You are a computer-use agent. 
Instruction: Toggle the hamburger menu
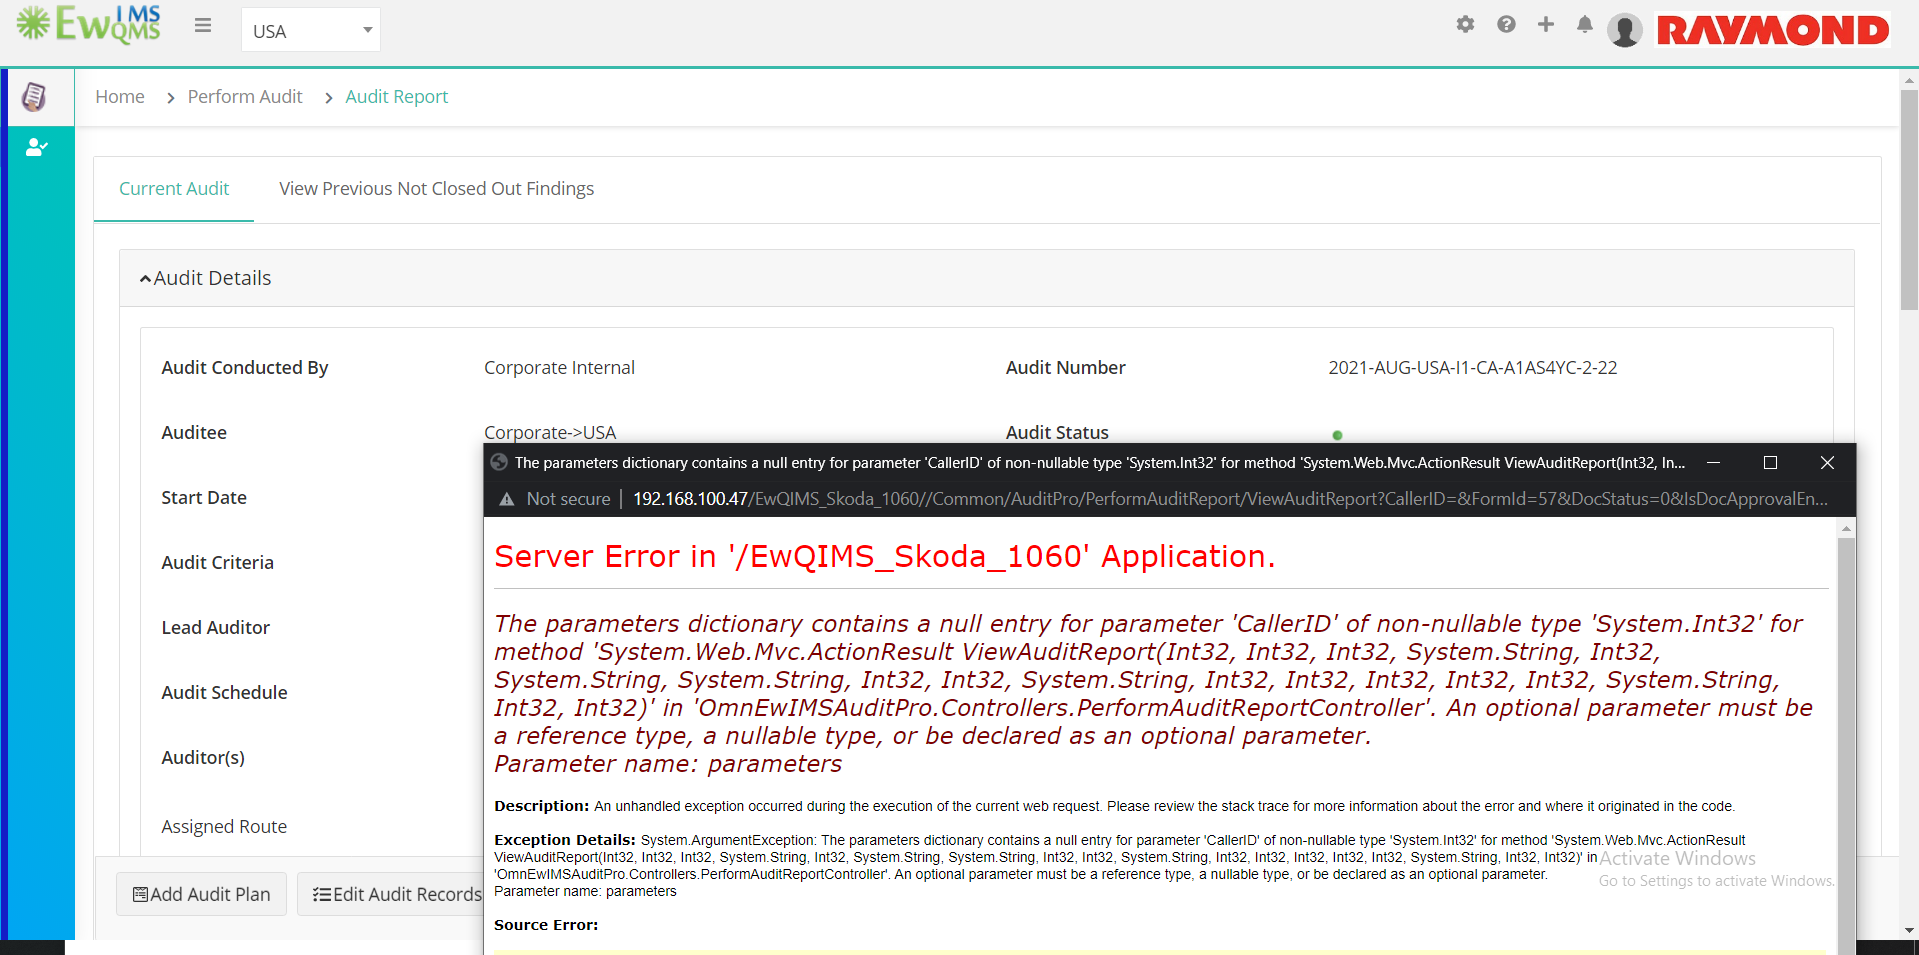pos(203,26)
